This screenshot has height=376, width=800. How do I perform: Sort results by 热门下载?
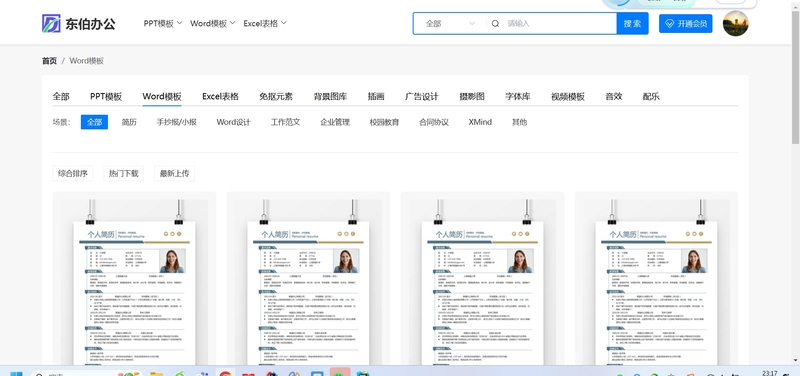123,173
